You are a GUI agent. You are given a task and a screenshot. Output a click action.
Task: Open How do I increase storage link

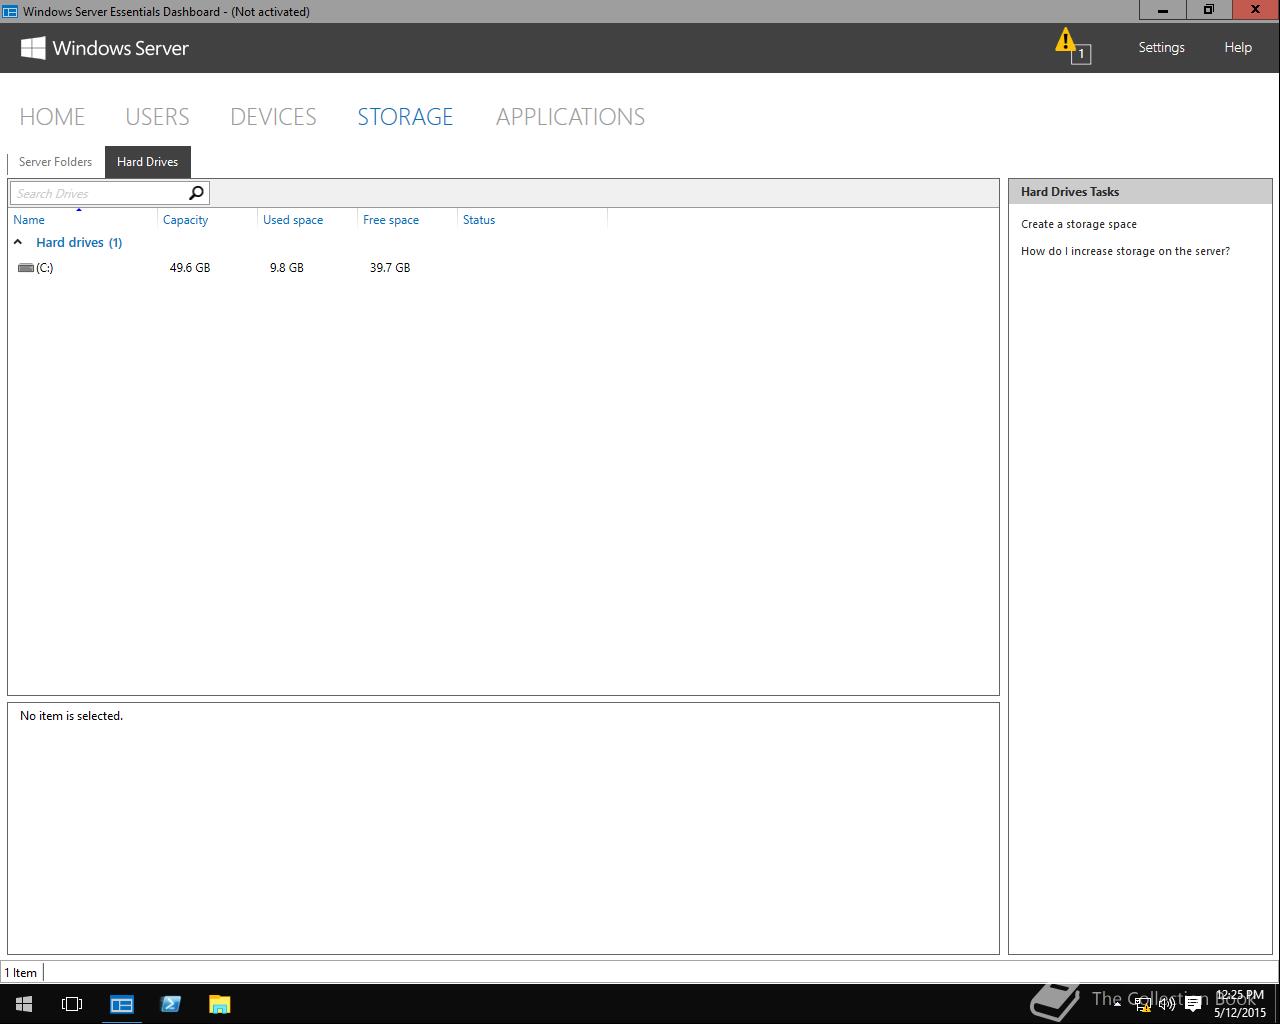coord(1125,251)
